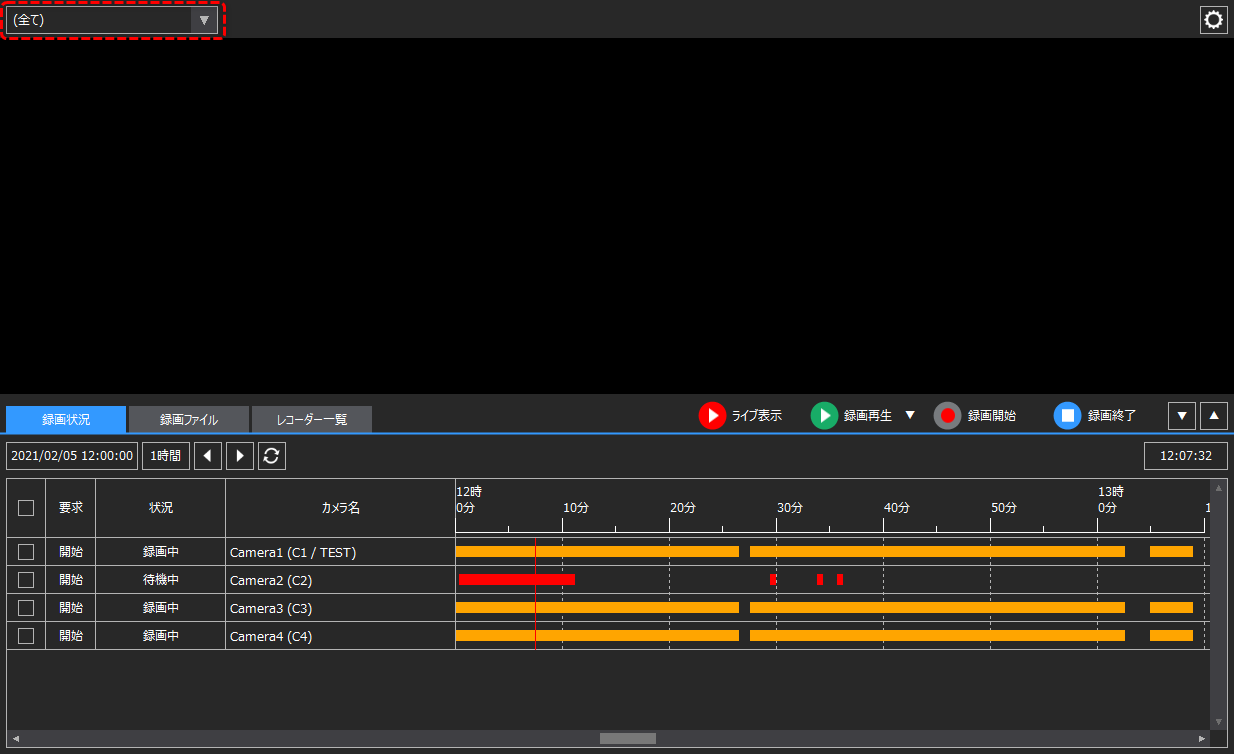Open the settings gear

click(1213, 19)
